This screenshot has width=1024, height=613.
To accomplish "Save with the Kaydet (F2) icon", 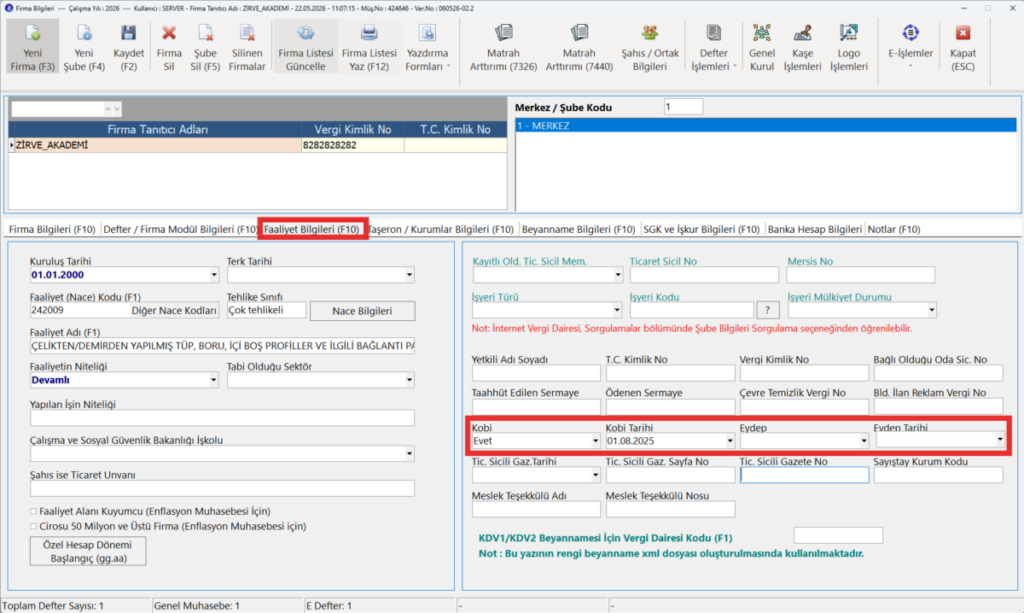I will (129, 33).
